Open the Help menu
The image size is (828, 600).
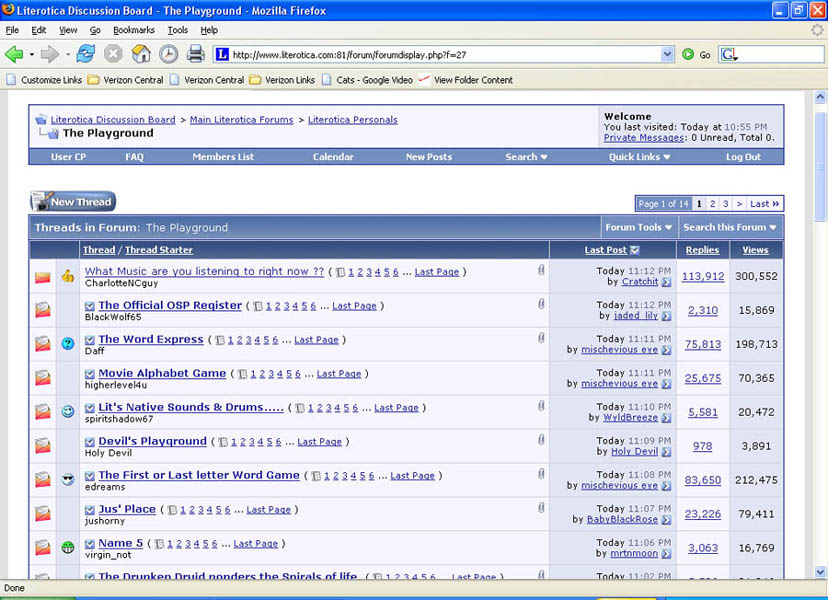pos(209,30)
